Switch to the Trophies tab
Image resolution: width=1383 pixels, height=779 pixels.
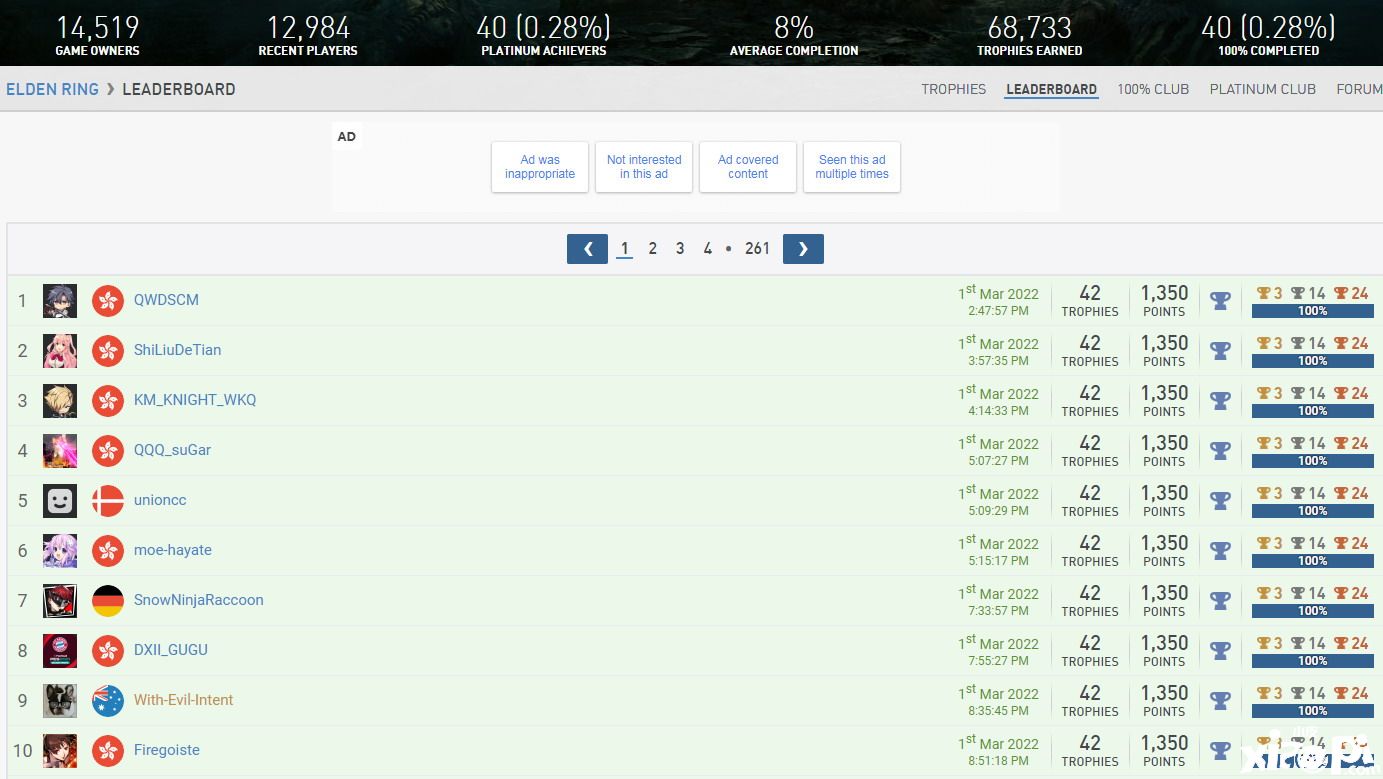coord(954,89)
